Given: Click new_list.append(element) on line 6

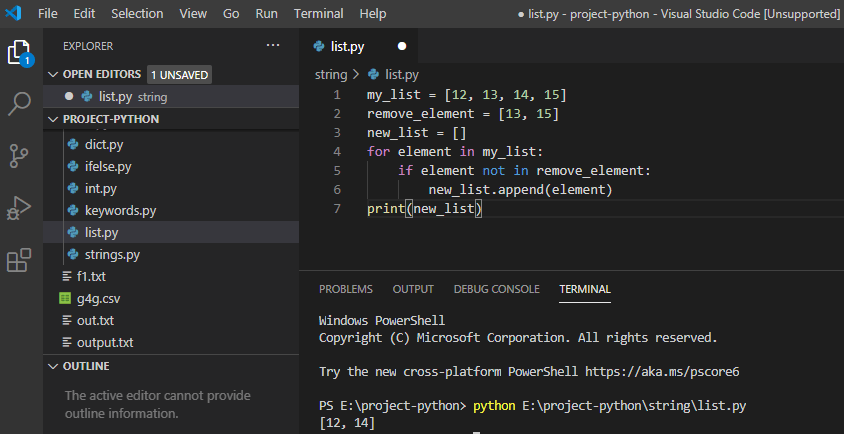Looking at the screenshot, I should click(521, 190).
